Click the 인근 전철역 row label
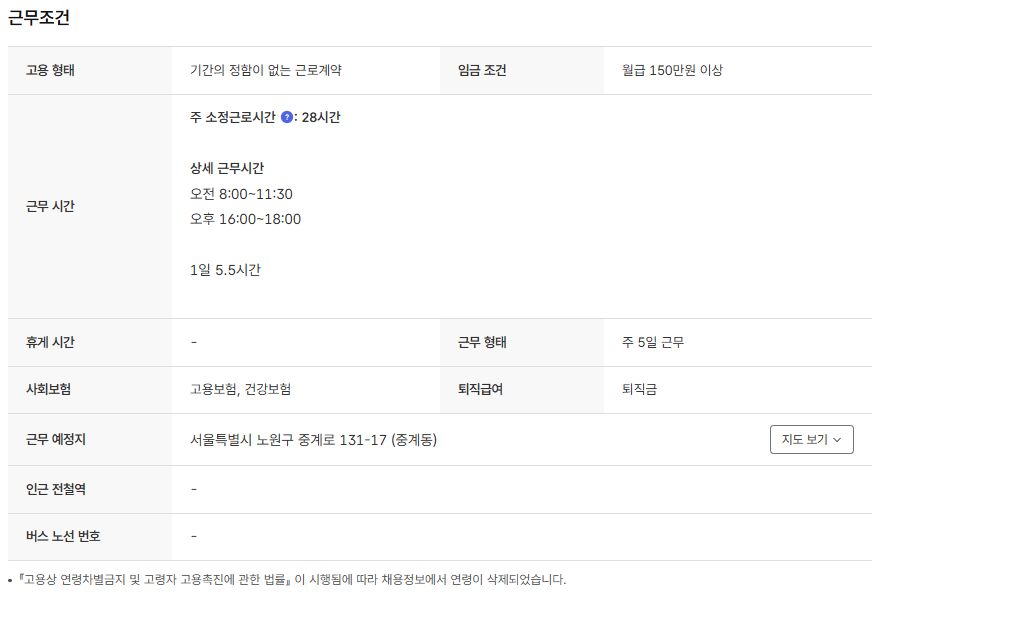This screenshot has height=635, width=1018. (x=55, y=490)
